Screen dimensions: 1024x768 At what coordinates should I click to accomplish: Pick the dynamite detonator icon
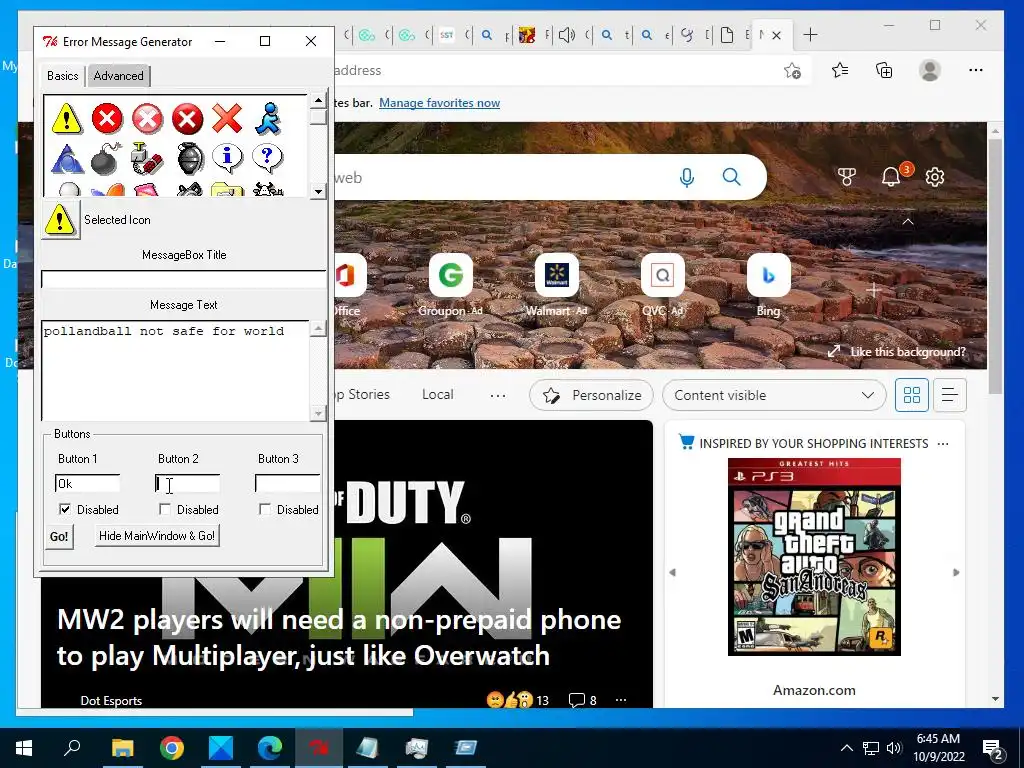click(x=147, y=159)
